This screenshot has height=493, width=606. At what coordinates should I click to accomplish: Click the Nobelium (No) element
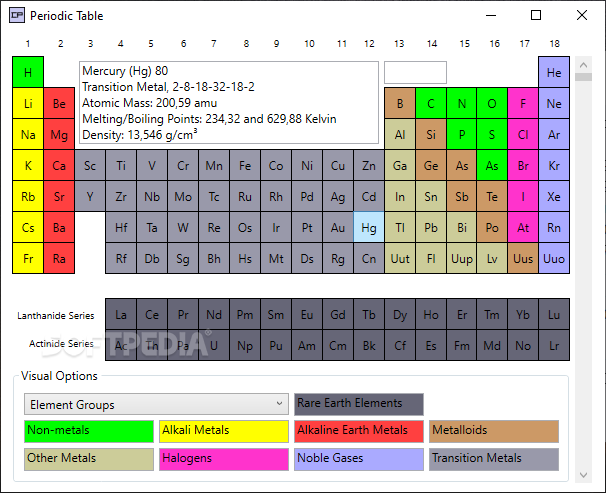523,345
